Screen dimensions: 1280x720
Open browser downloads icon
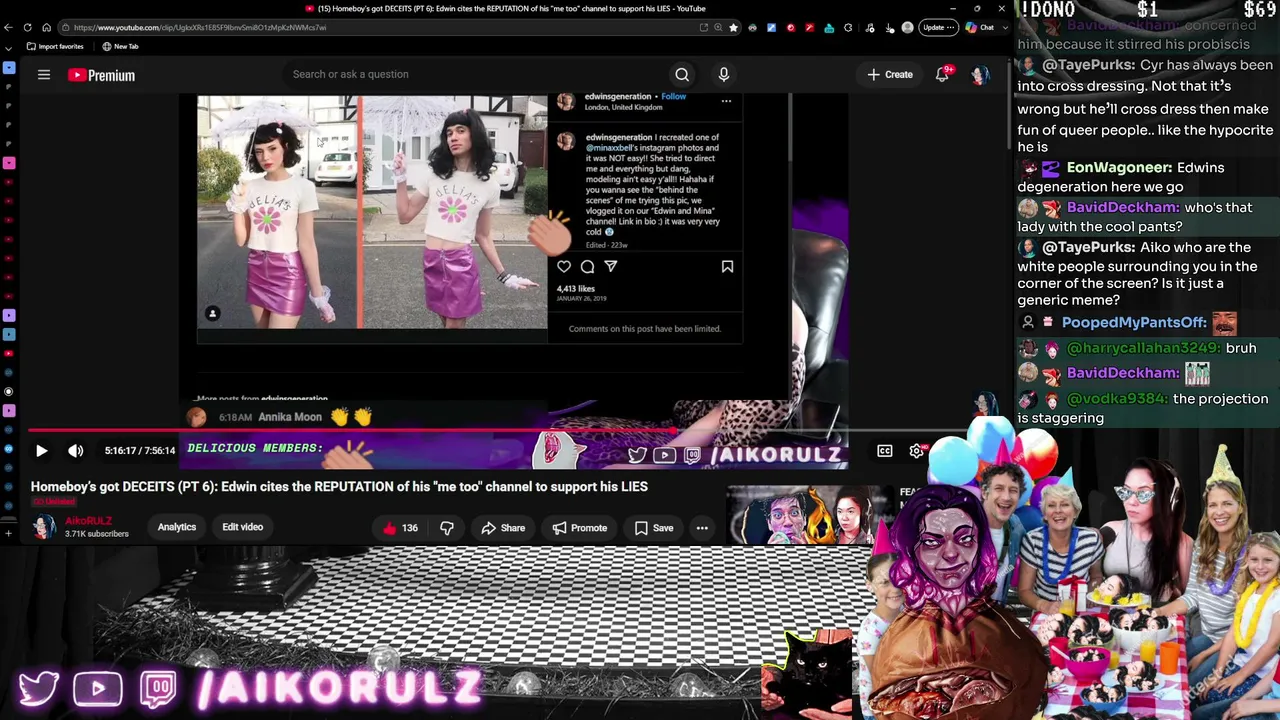tap(889, 27)
